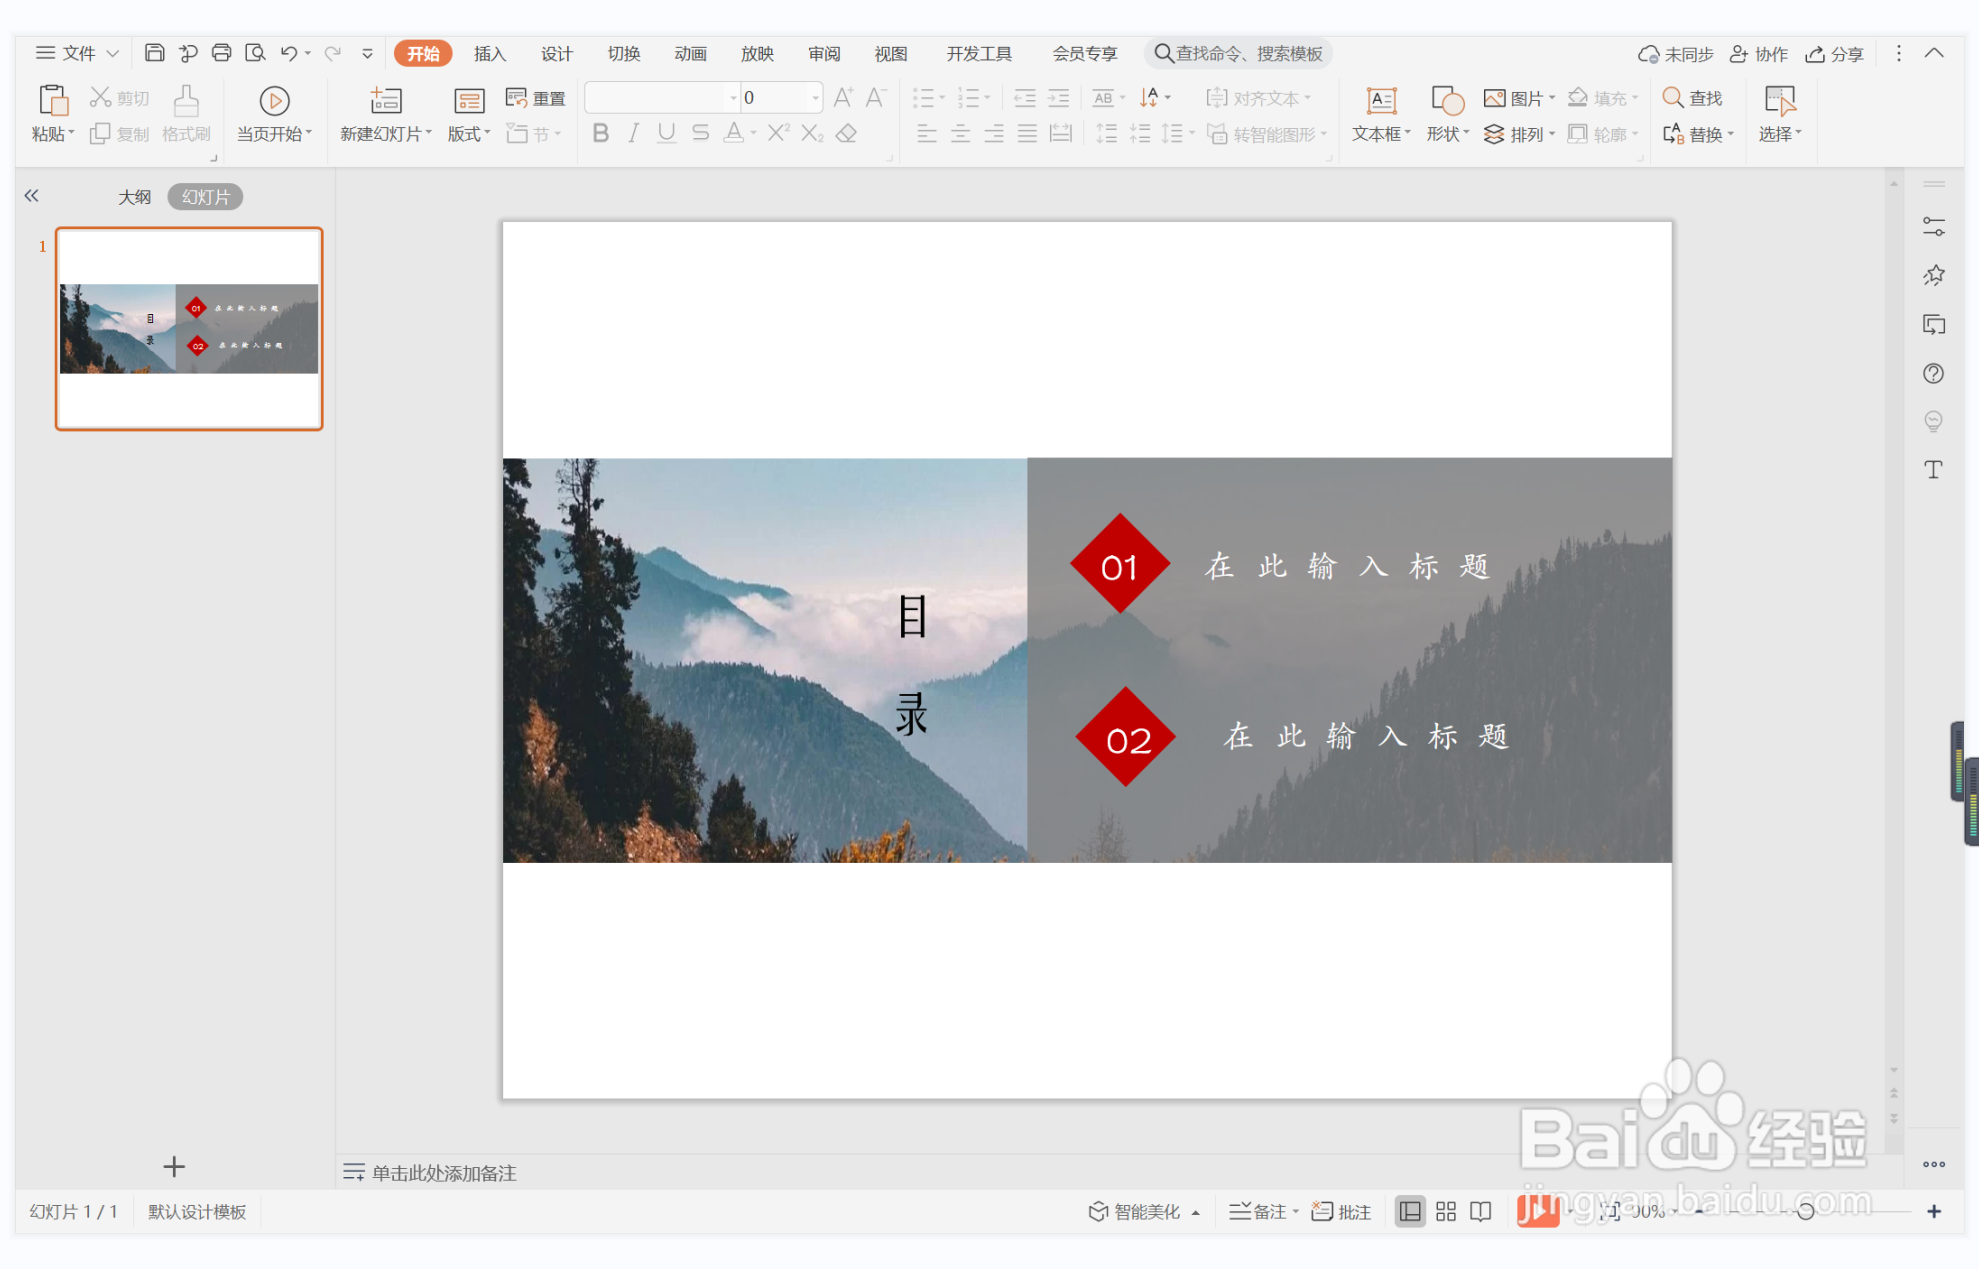Collapse the slide panel with double chevron
This screenshot has height=1269, width=1979.
tap(32, 196)
